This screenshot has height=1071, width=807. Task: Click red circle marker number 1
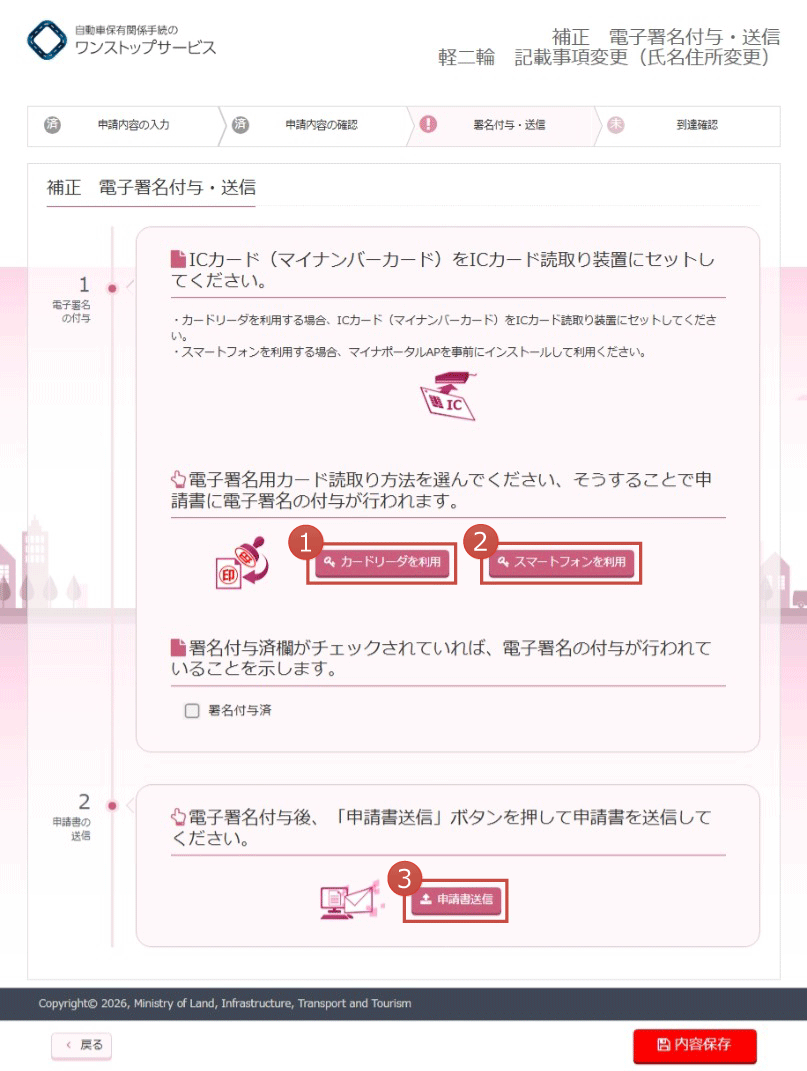point(305,542)
